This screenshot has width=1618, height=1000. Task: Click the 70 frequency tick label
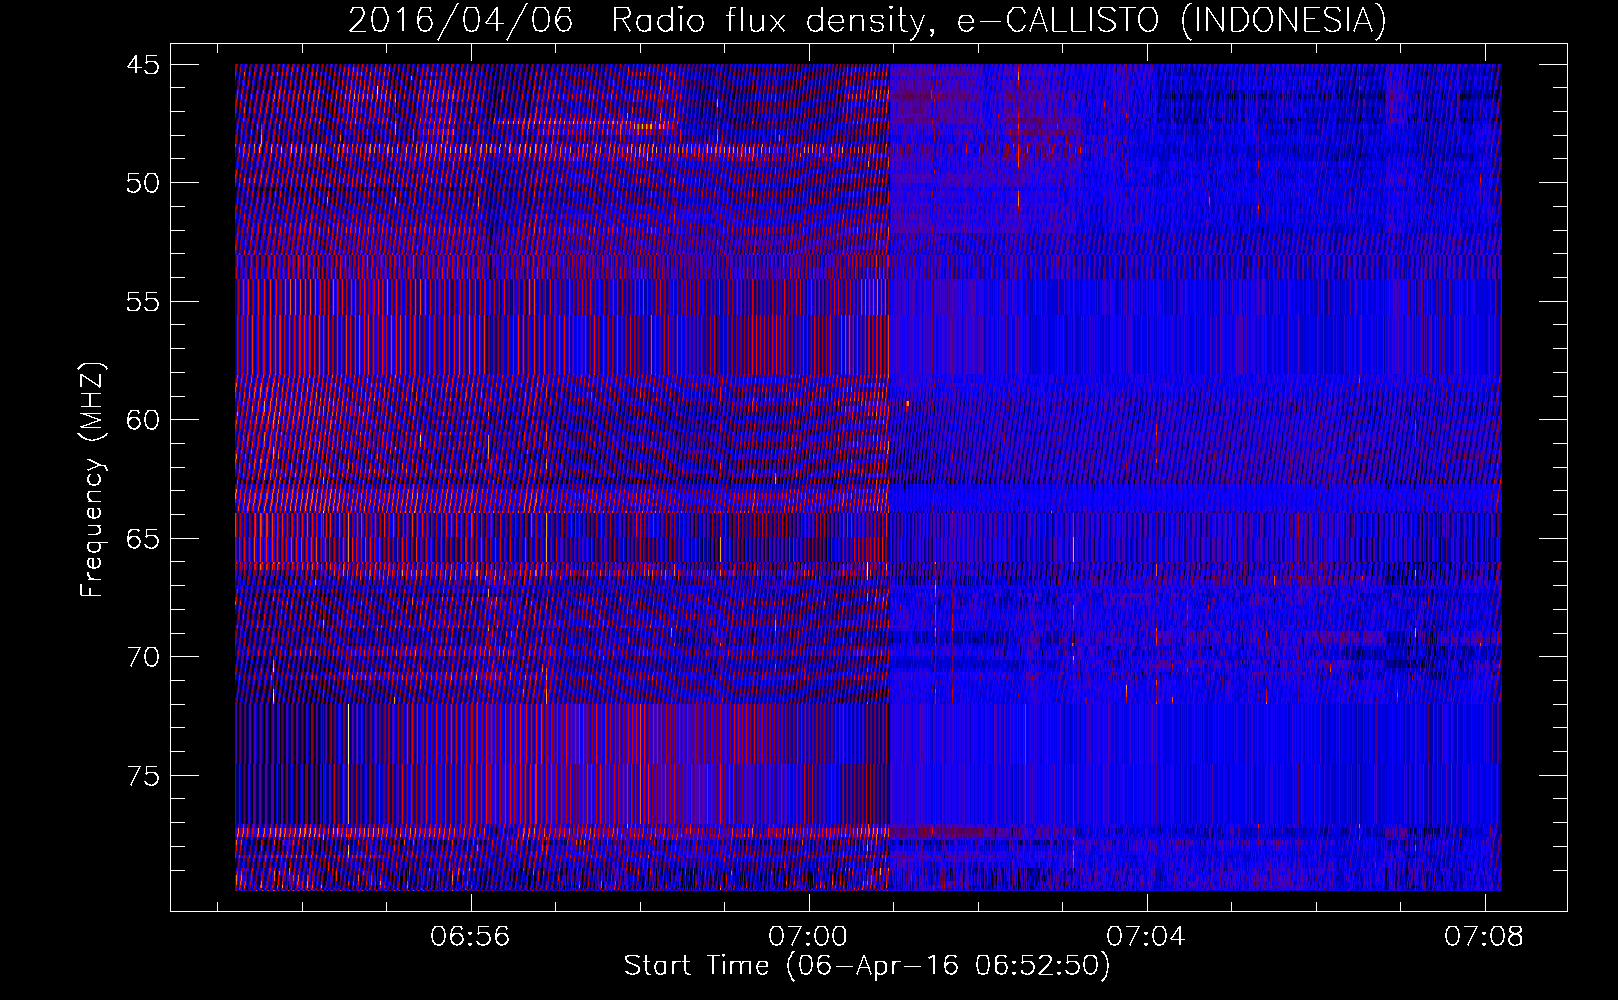click(143, 657)
